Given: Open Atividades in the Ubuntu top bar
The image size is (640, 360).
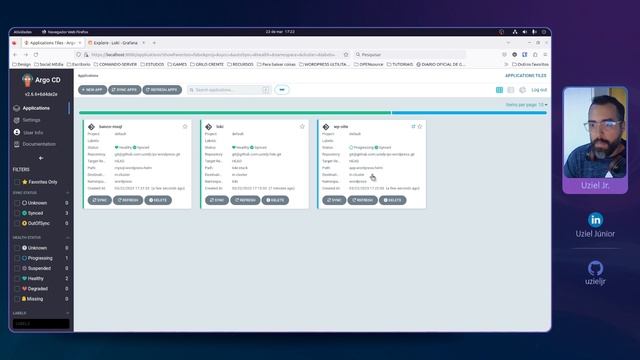Looking at the screenshot, I should [22, 32].
